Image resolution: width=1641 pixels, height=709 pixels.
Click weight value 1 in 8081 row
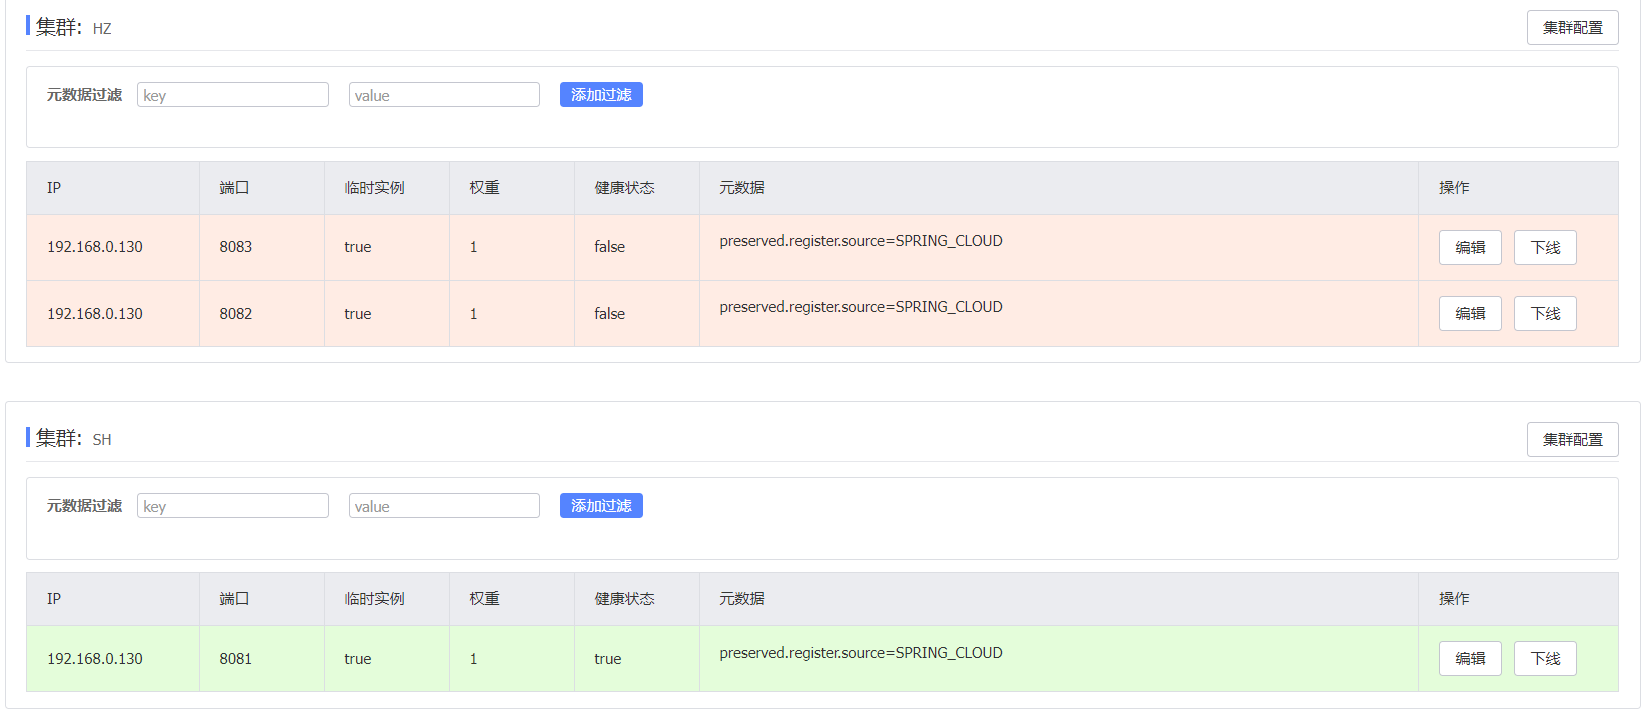click(473, 659)
